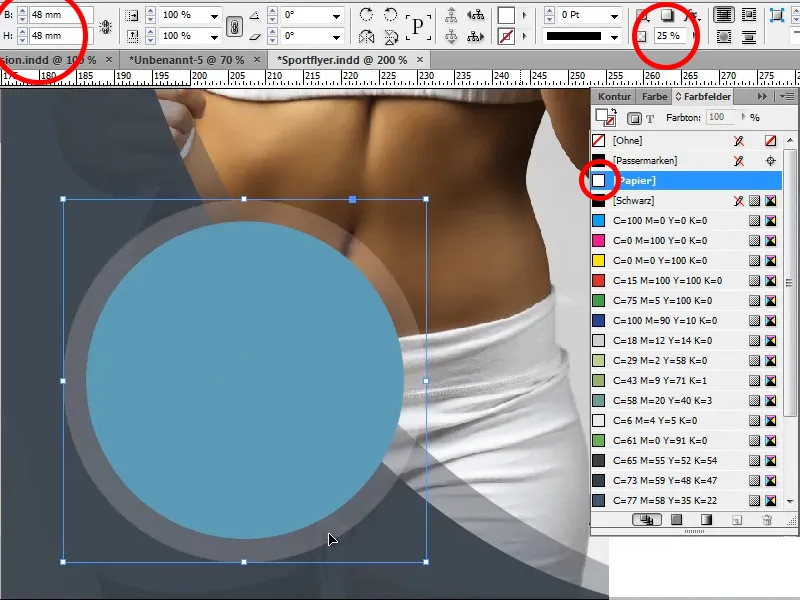Select the C=100 M=0 Y=0 K=0 swatch
Image resolution: width=800 pixels, height=600 pixels.
coord(686,220)
